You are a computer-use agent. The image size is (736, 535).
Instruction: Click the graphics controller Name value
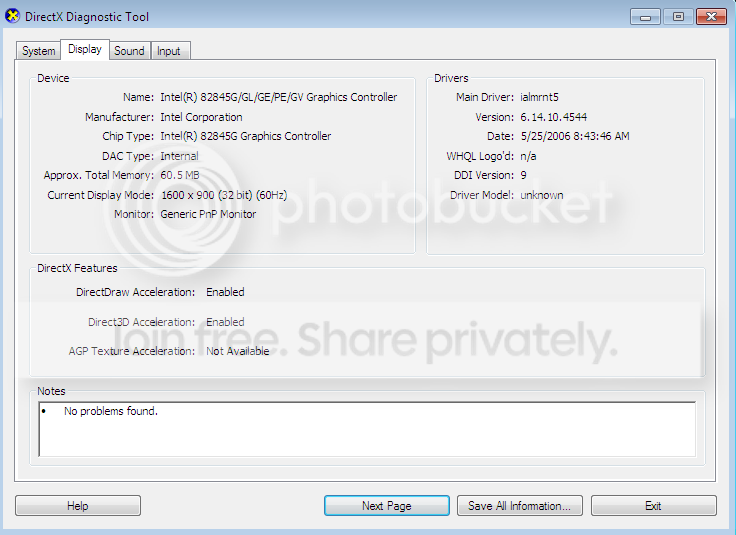click(x=279, y=97)
